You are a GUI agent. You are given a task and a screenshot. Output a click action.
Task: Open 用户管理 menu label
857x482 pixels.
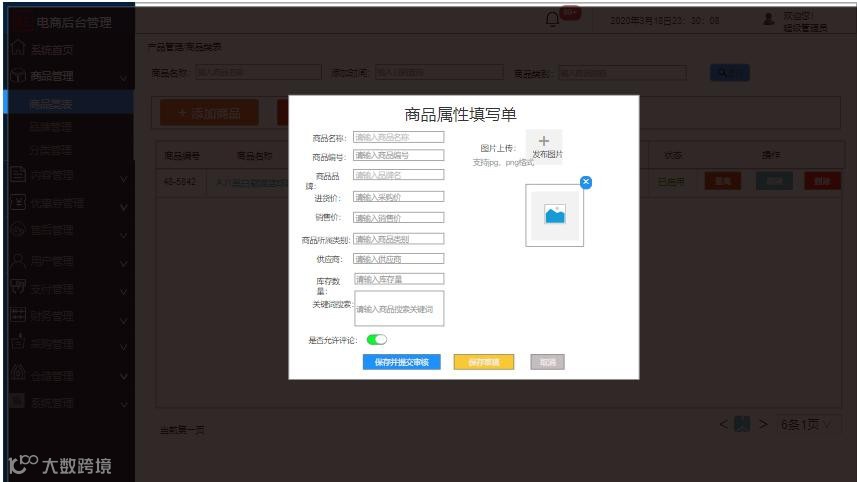(51, 262)
